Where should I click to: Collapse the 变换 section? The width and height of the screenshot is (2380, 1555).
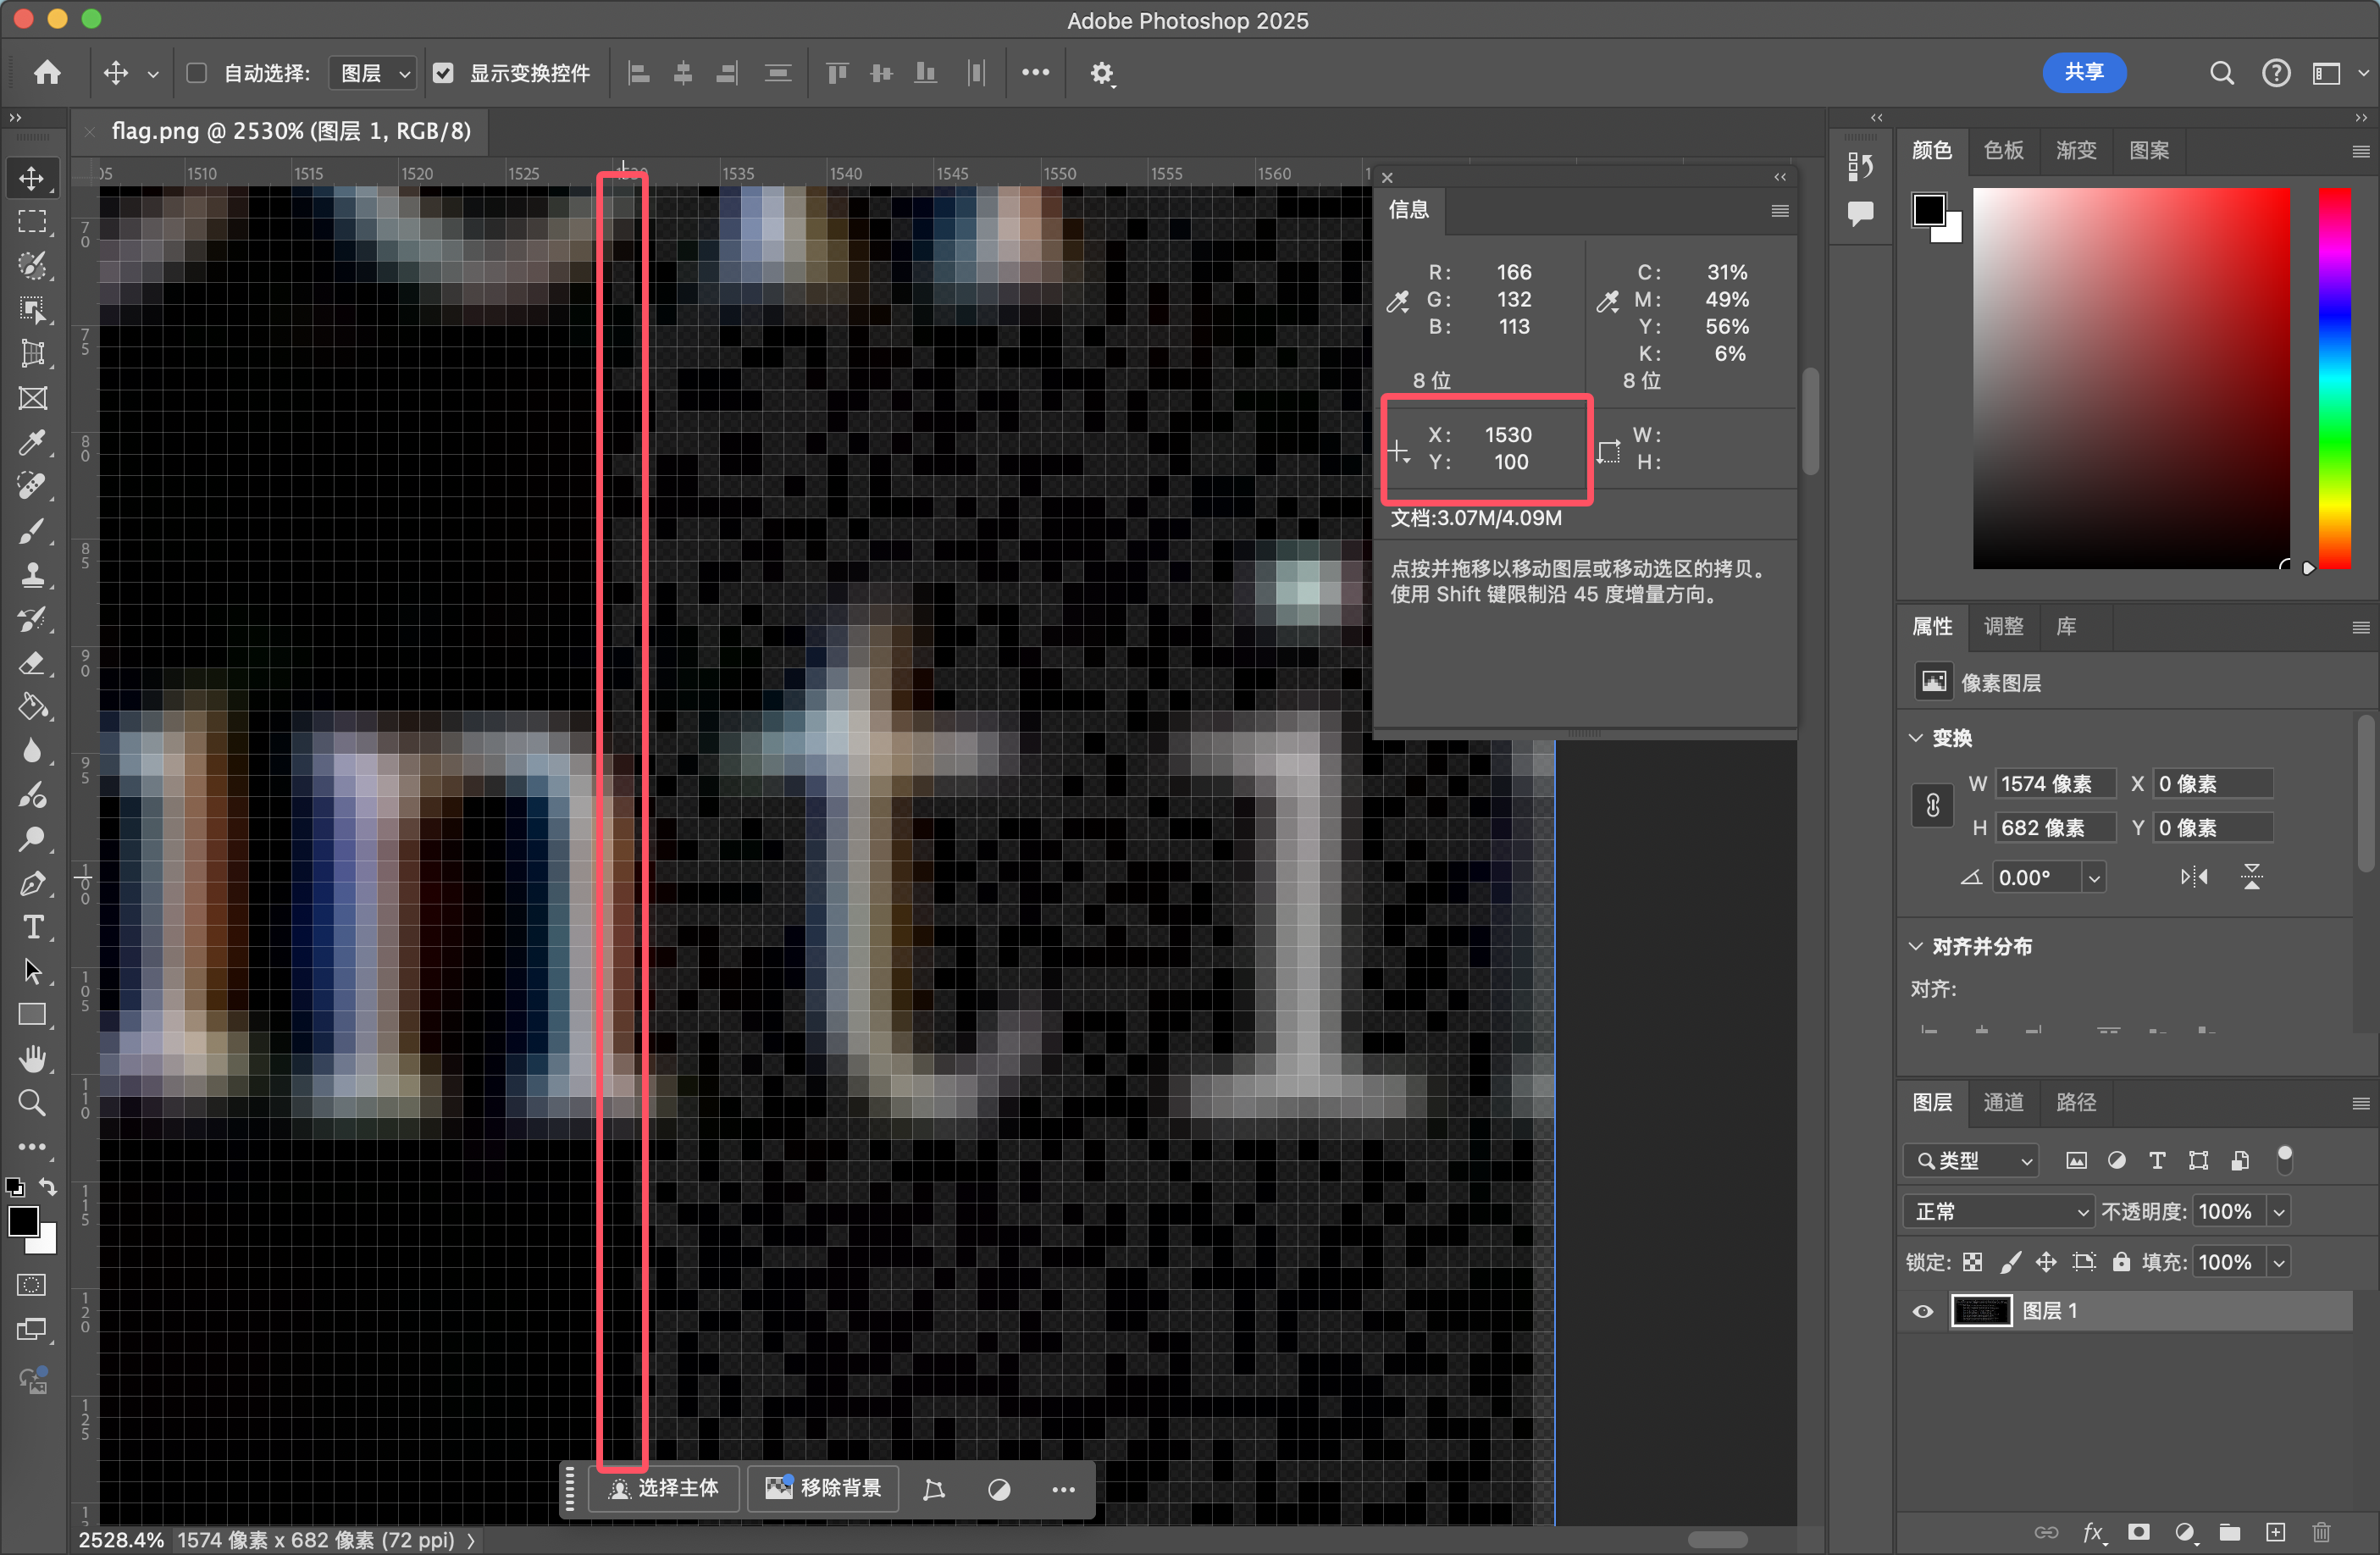pyautogui.click(x=1916, y=738)
